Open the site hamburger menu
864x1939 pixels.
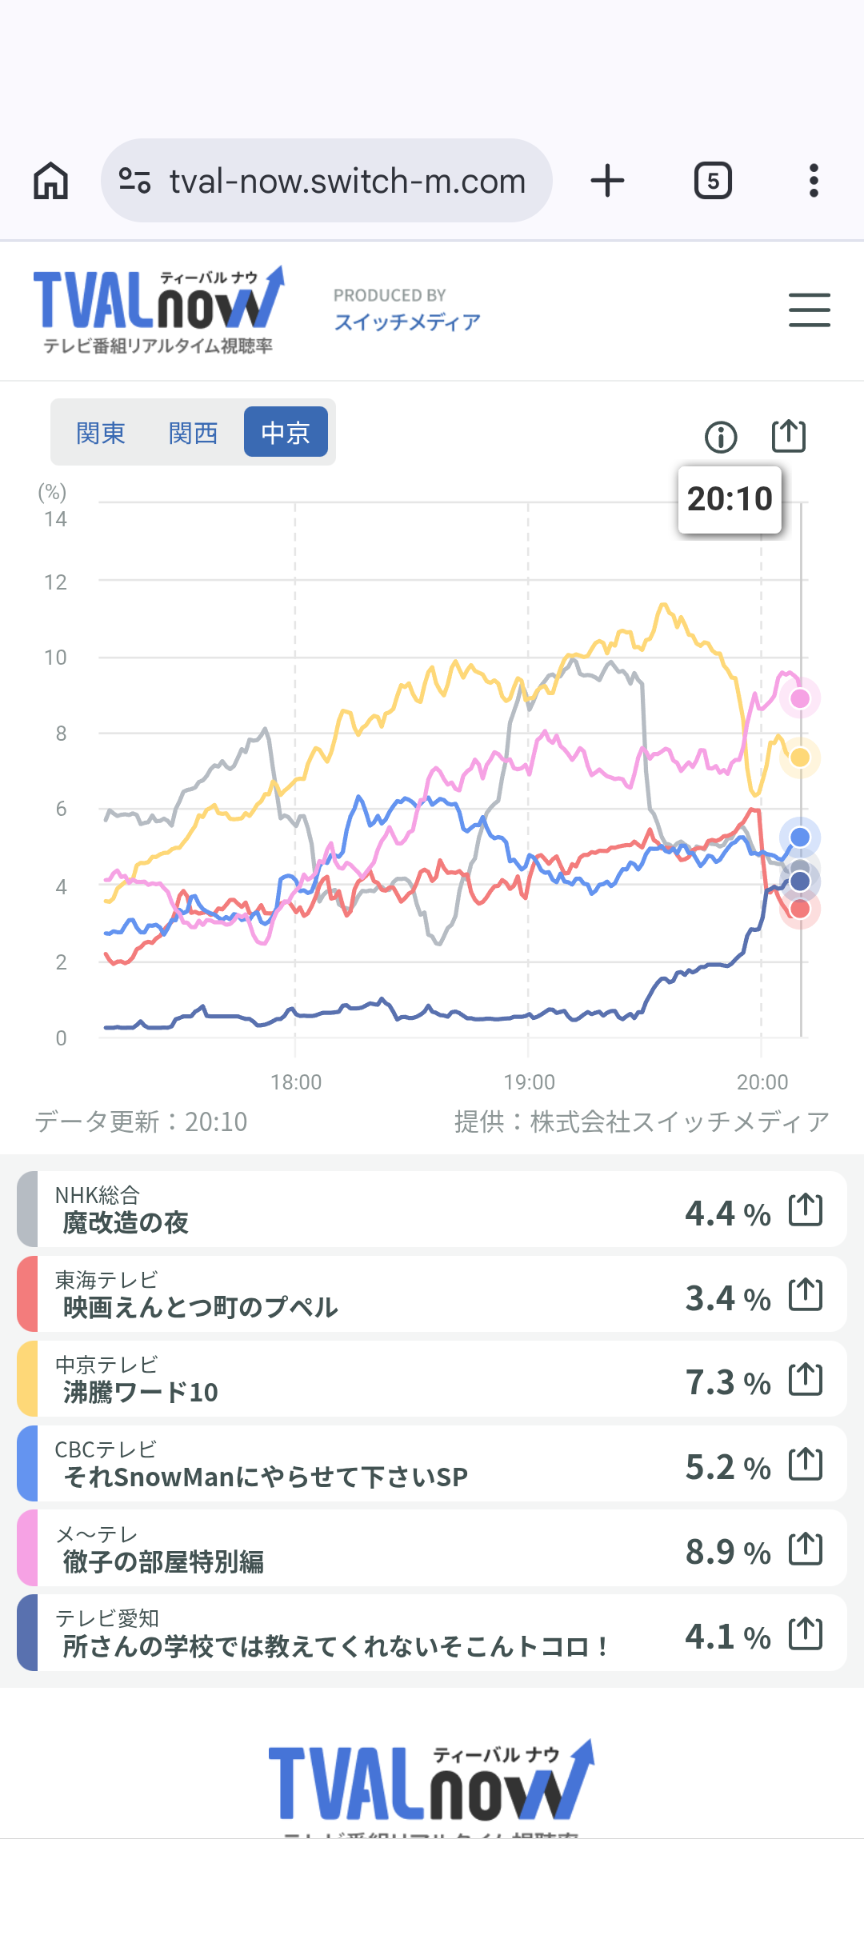coord(809,310)
